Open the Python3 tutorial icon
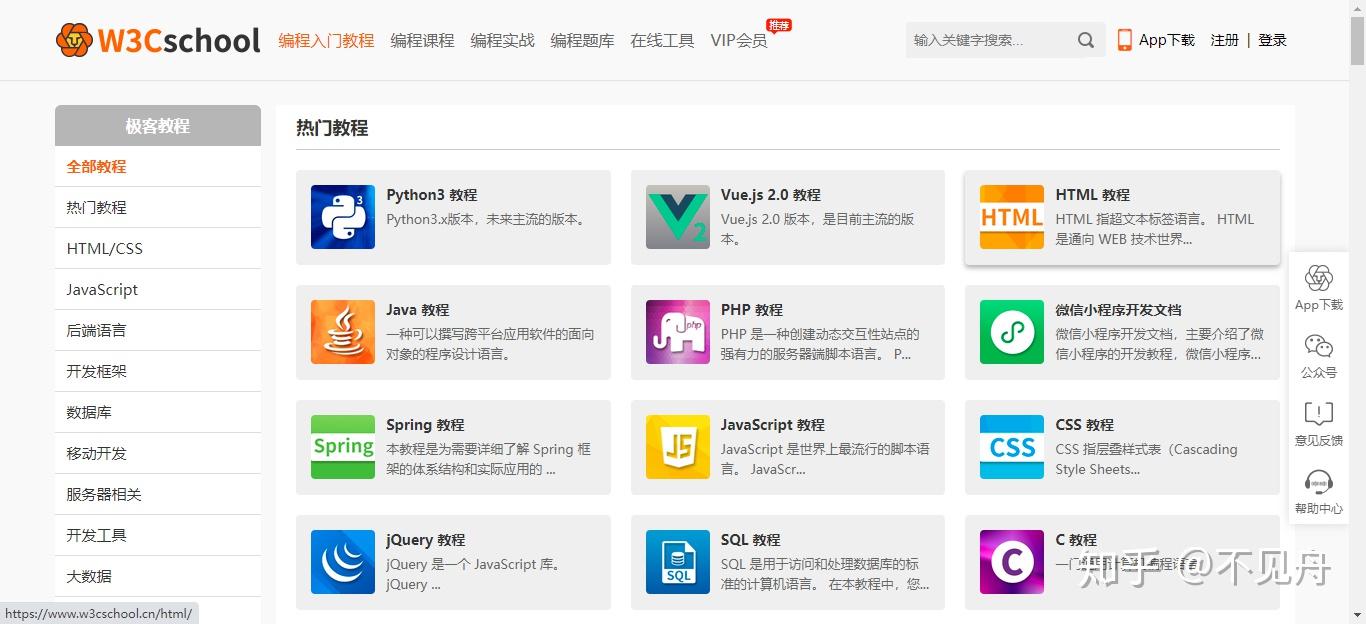Viewport: 1366px width, 624px height. tap(343, 217)
